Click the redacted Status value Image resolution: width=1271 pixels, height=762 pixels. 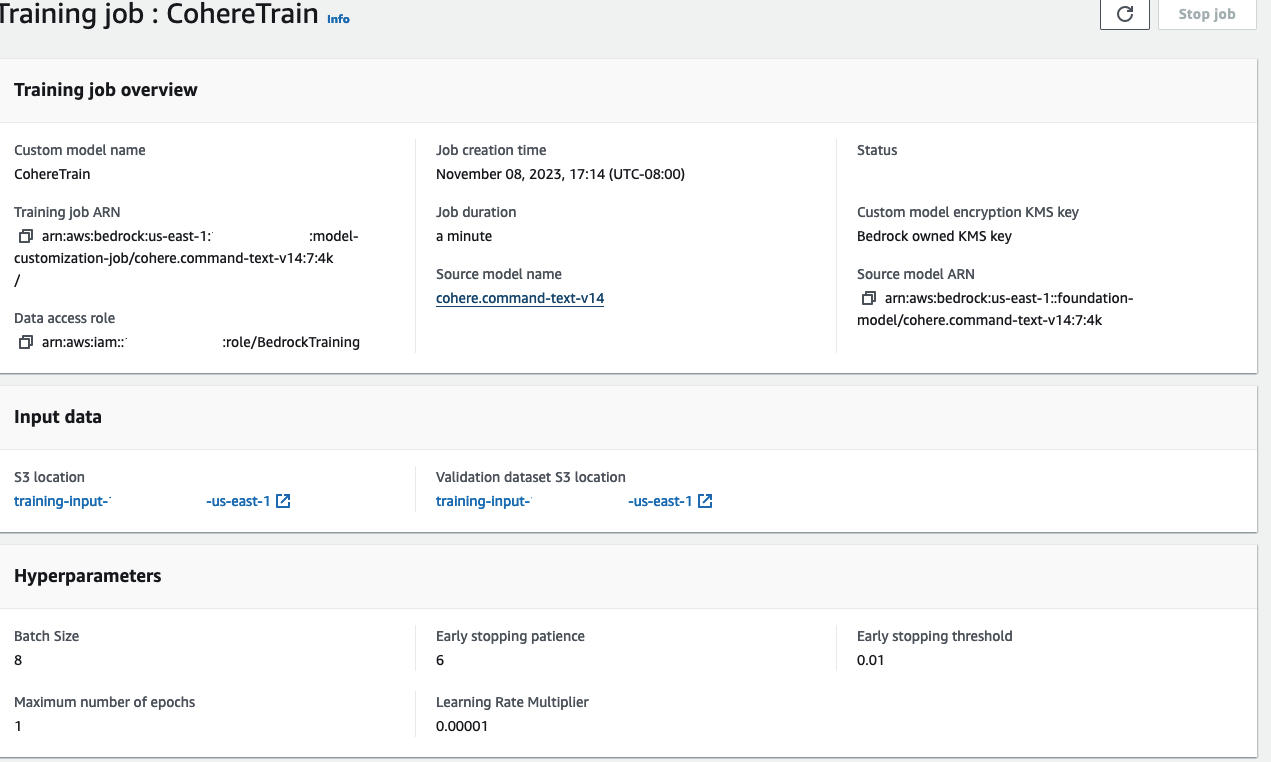(893, 172)
